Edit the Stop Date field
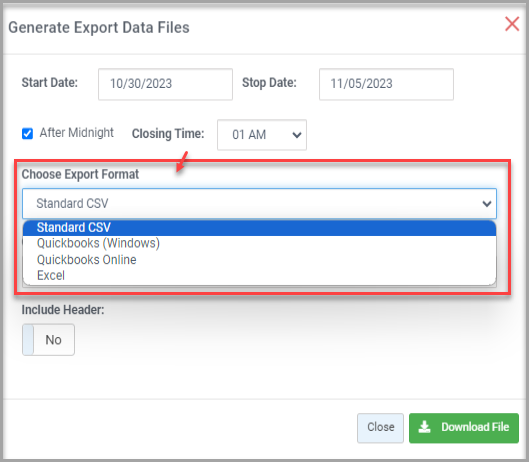This screenshot has height=462, width=529. pyautogui.click(x=386, y=84)
